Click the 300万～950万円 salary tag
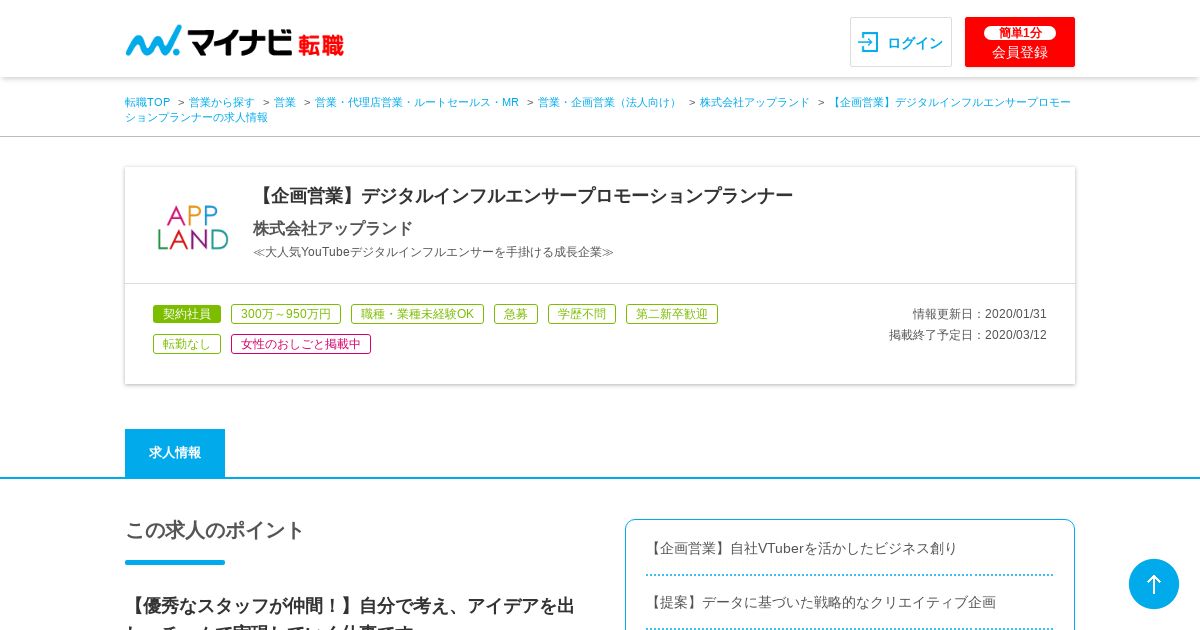This screenshot has width=1200, height=630. tap(286, 314)
